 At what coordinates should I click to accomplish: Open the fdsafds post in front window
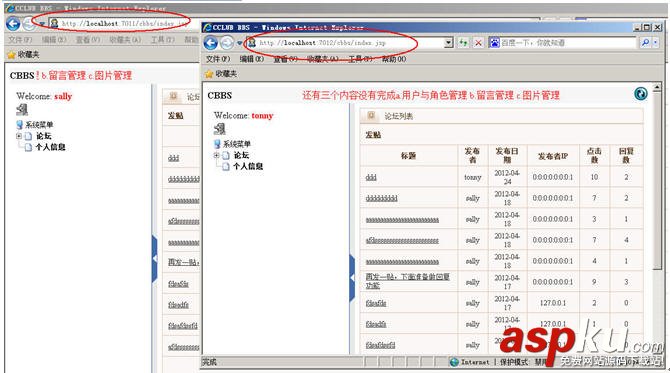tap(376, 303)
